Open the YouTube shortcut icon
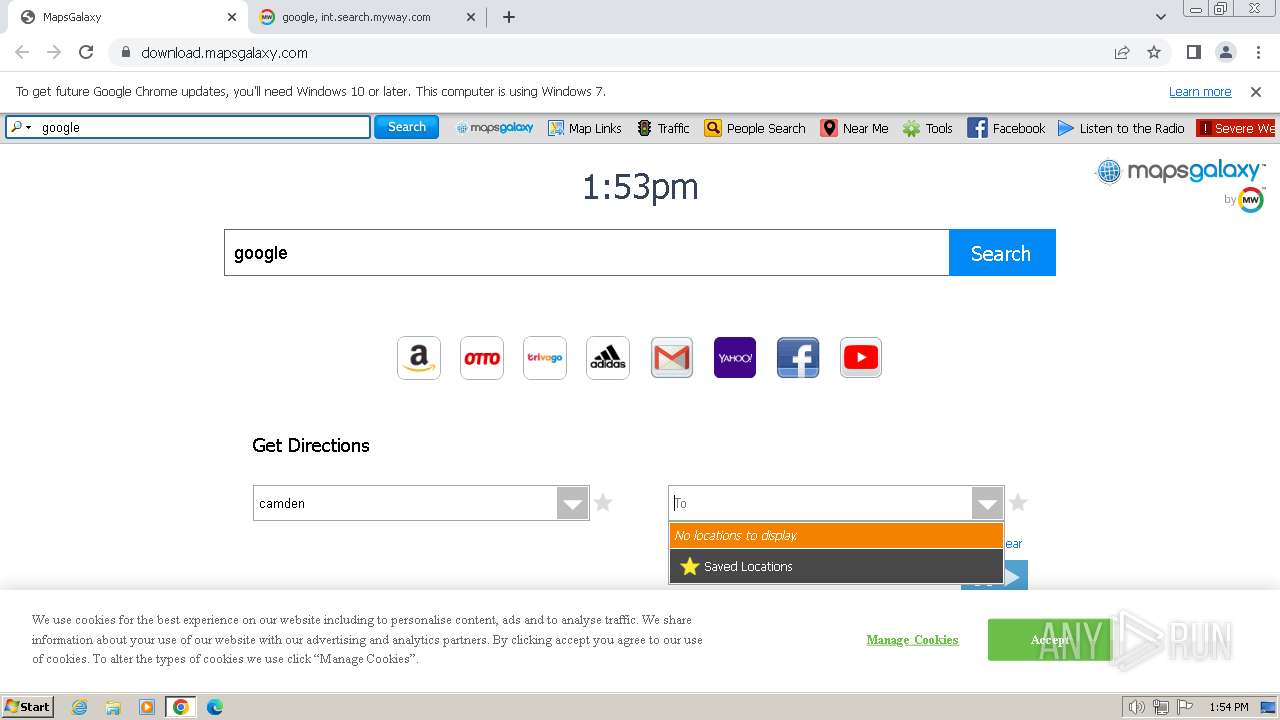The width and height of the screenshot is (1280, 720). tap(861, 358)
